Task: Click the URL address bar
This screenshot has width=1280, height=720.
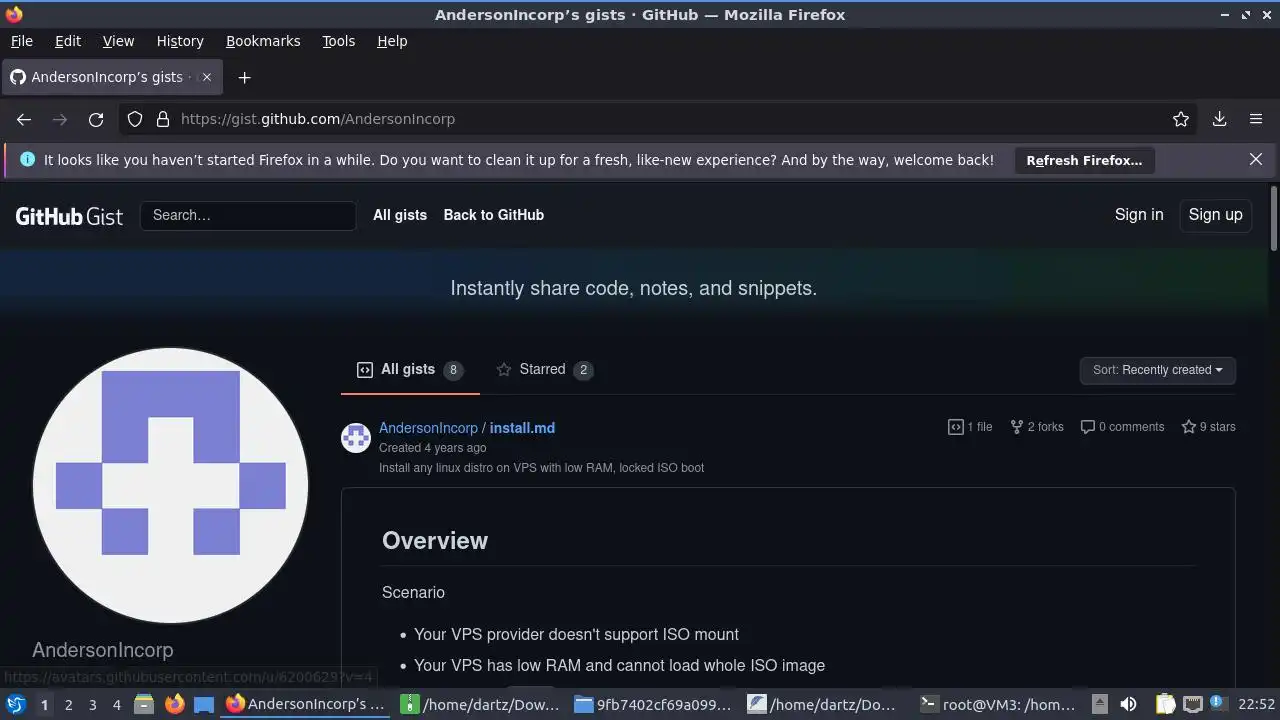Action: tap(660, 119)
